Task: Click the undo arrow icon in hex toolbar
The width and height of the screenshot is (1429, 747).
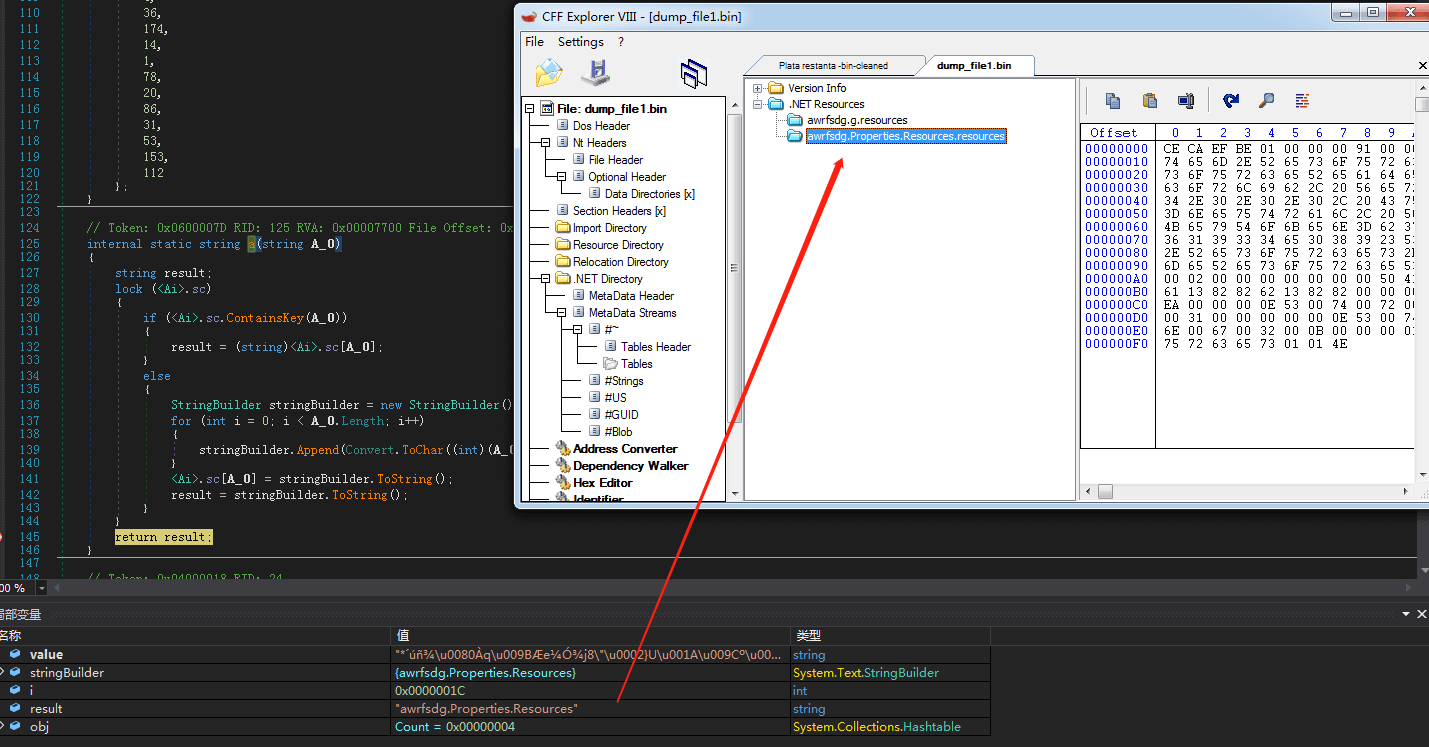Action: (x=1231, y=100)
